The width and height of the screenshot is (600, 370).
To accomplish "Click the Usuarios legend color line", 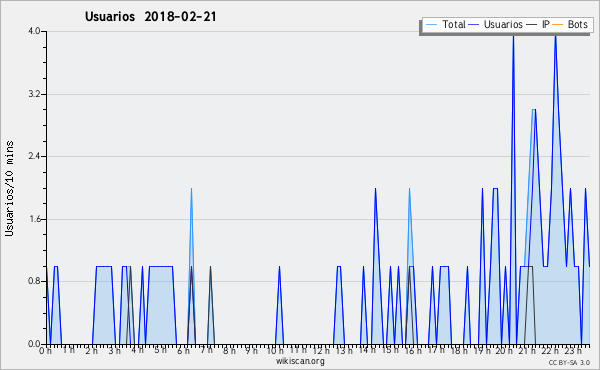I will pos(474,25).
